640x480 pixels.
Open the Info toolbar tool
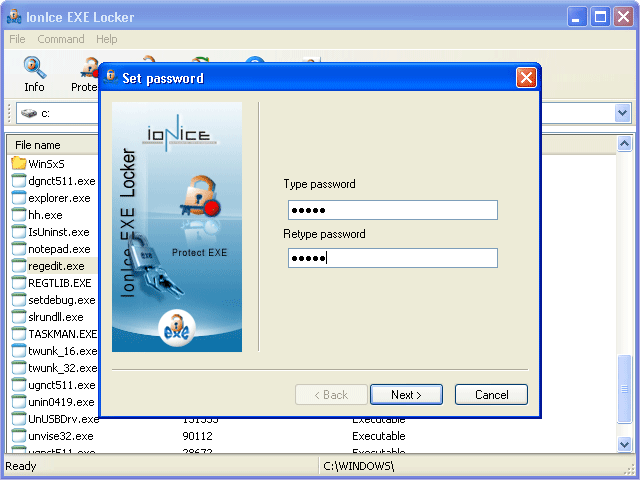(34, 74)
